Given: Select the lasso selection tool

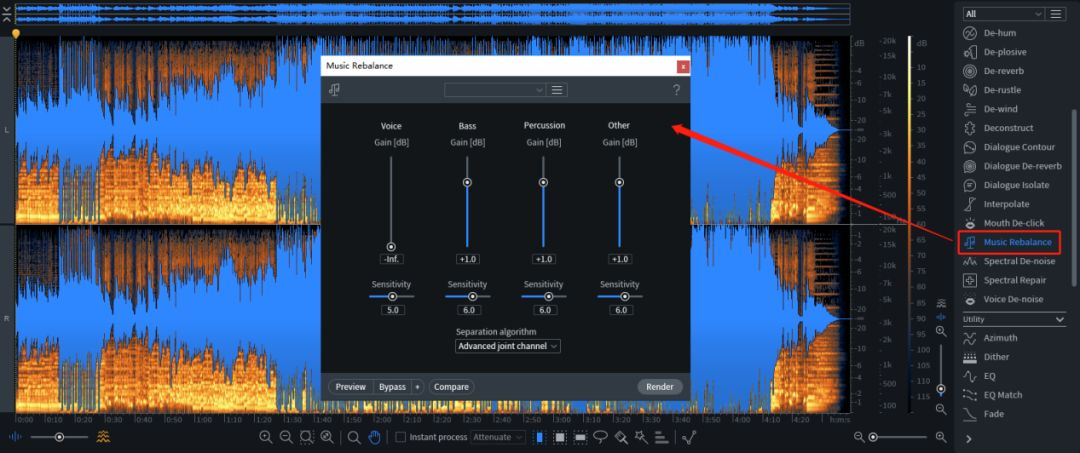Looking at the screenshot, I should (601, 437).
